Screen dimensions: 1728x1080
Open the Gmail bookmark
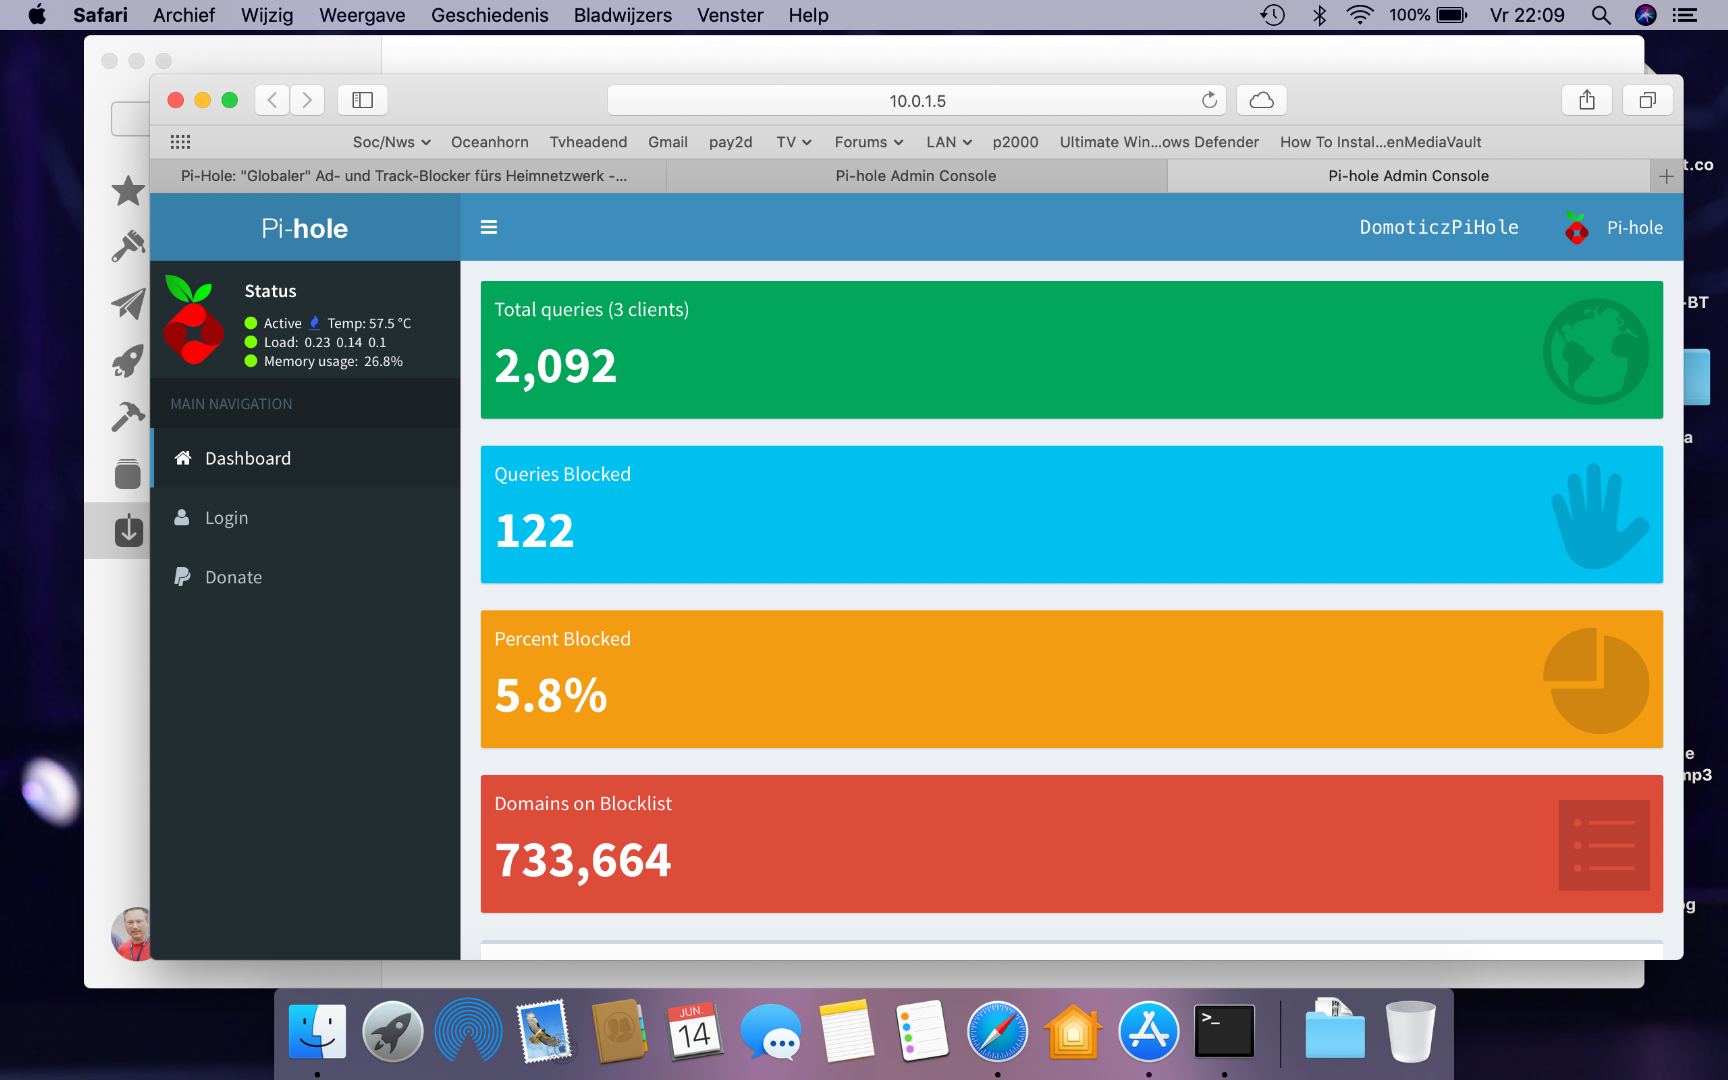(668, 142)
